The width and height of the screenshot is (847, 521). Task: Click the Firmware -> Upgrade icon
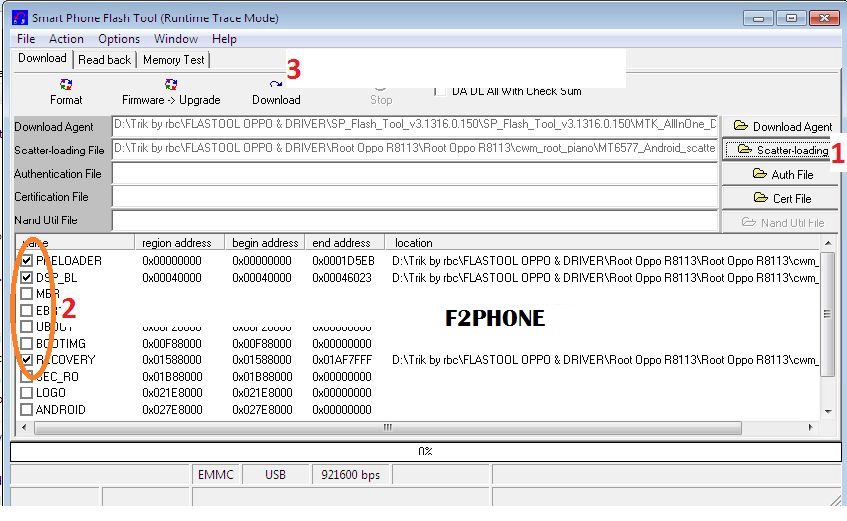tap(171, 85)
